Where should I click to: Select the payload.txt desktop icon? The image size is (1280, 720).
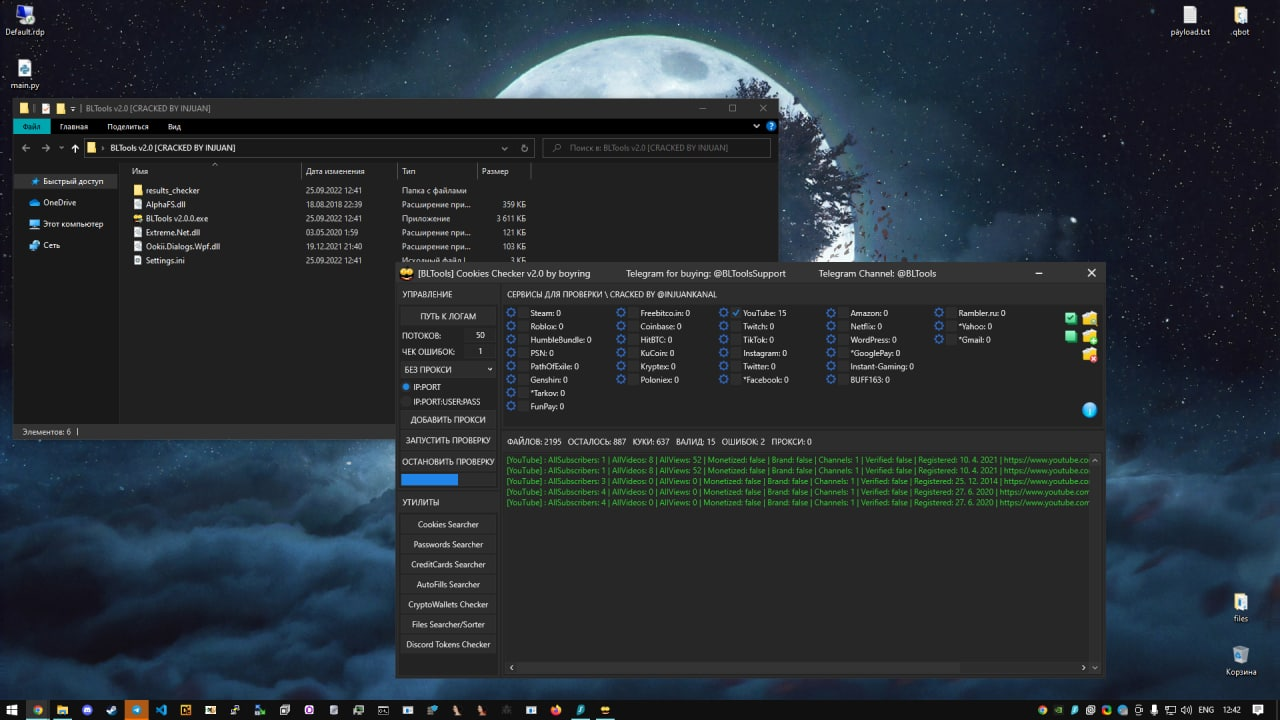[x=1190, y=20]
